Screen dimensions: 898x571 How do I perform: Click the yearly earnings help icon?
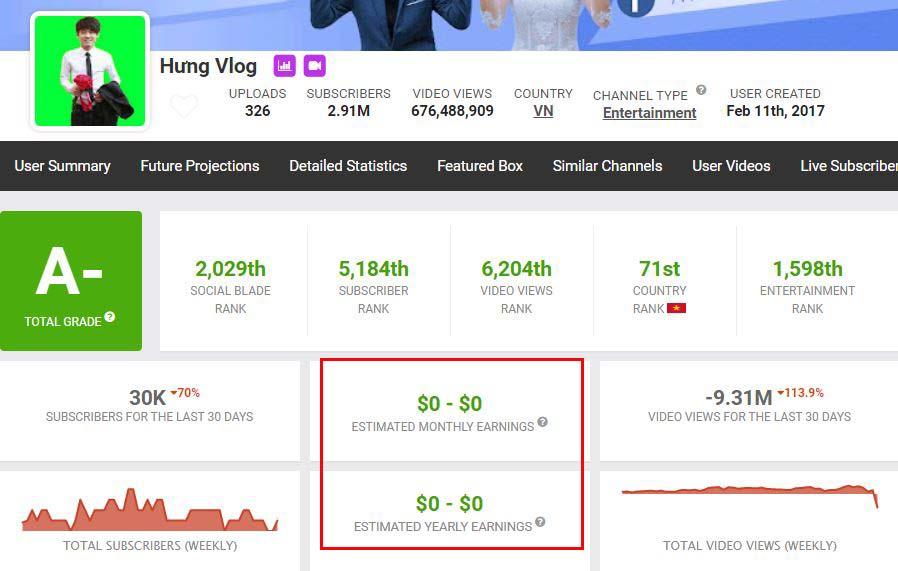pos(540,522)
